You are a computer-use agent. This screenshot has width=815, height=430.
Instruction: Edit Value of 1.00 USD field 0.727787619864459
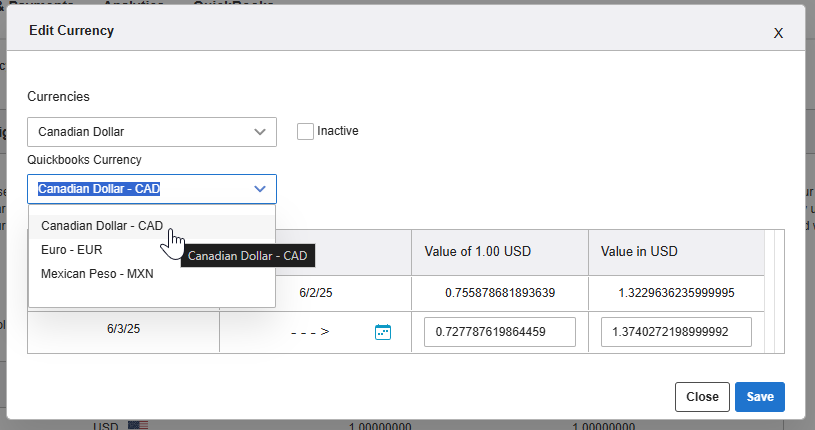499,332
